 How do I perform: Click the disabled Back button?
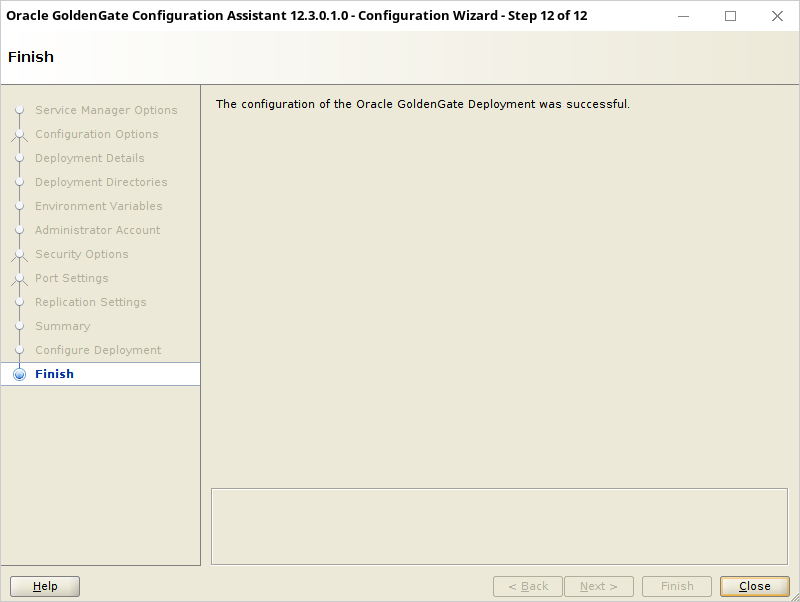click(528, 586)
